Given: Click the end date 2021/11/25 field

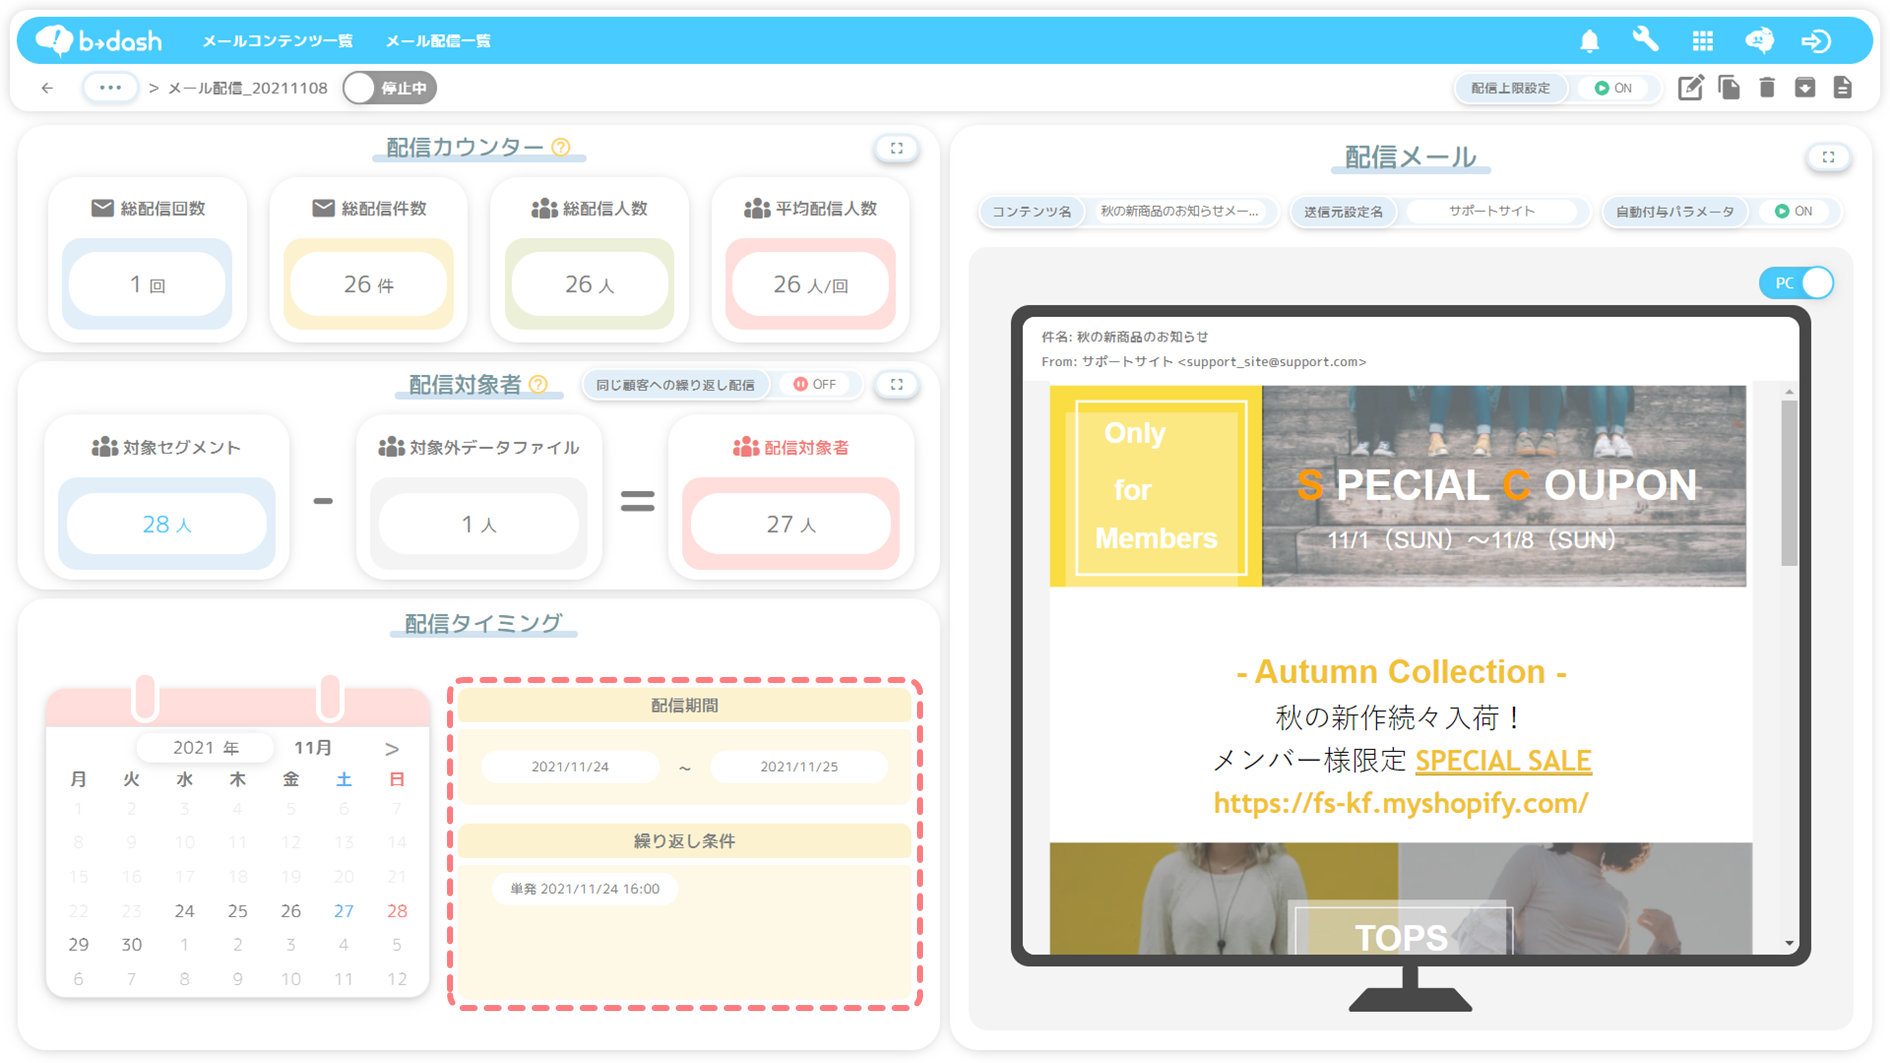Looking at the screenshot, I should click(798, 767).
